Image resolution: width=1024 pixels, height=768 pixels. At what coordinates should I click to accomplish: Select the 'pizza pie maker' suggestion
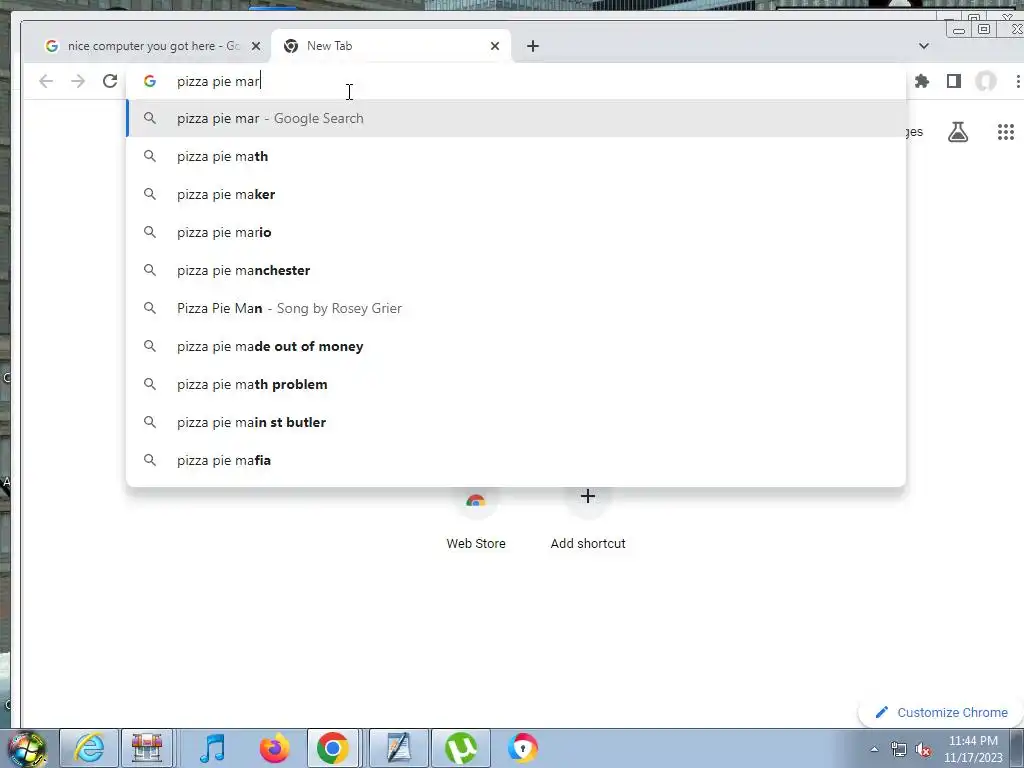(x=516, y=194)
